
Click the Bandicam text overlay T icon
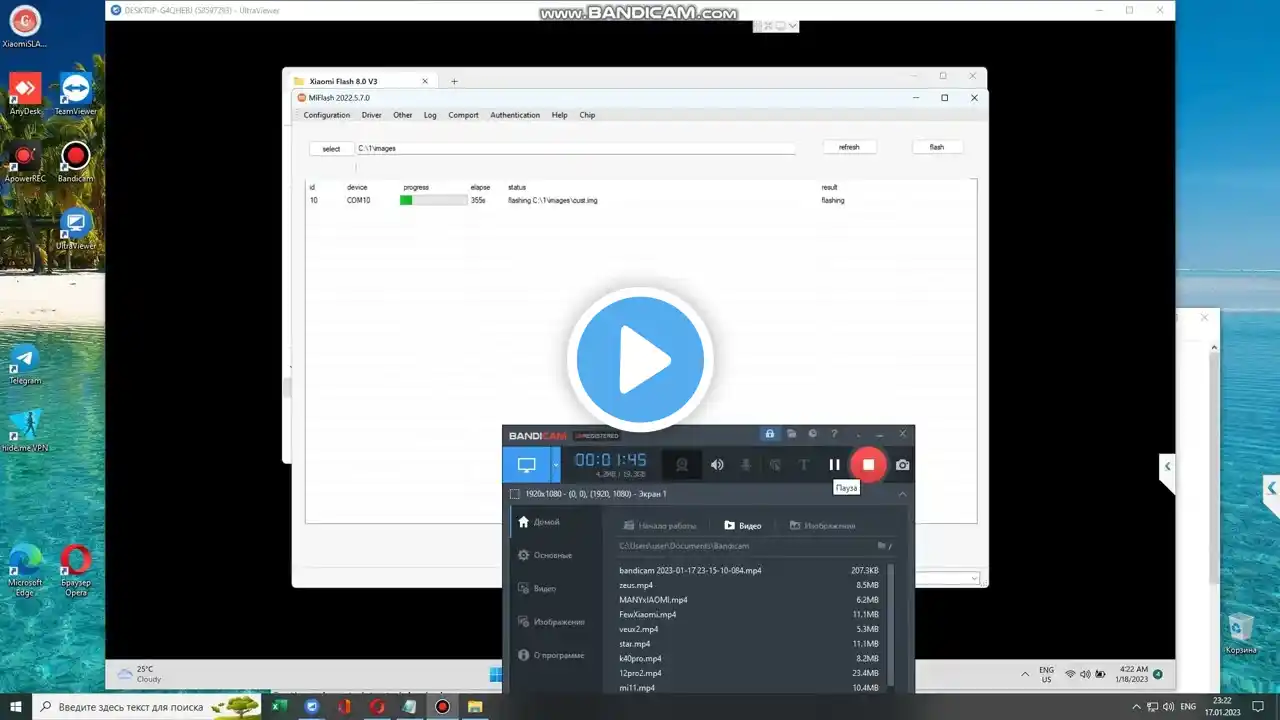point(803,465)
